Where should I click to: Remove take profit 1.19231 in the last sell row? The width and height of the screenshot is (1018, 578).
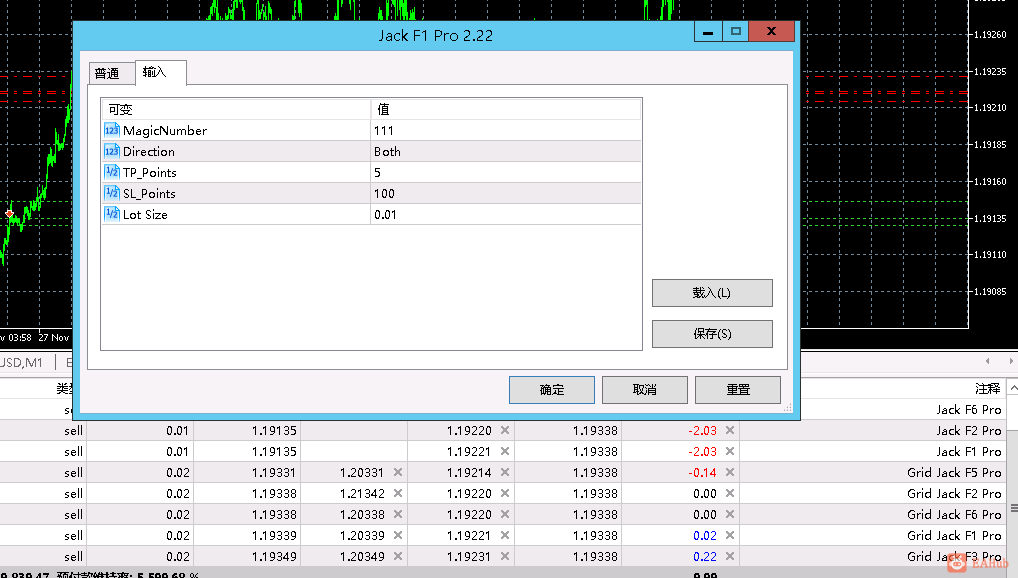[x=504, y=556]
